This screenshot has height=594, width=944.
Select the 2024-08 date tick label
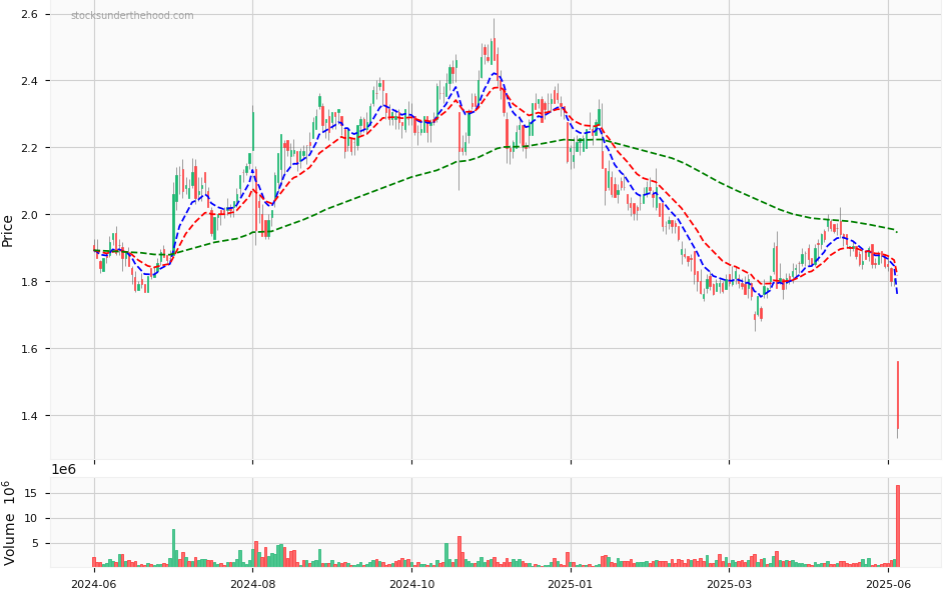click(252, 583)
